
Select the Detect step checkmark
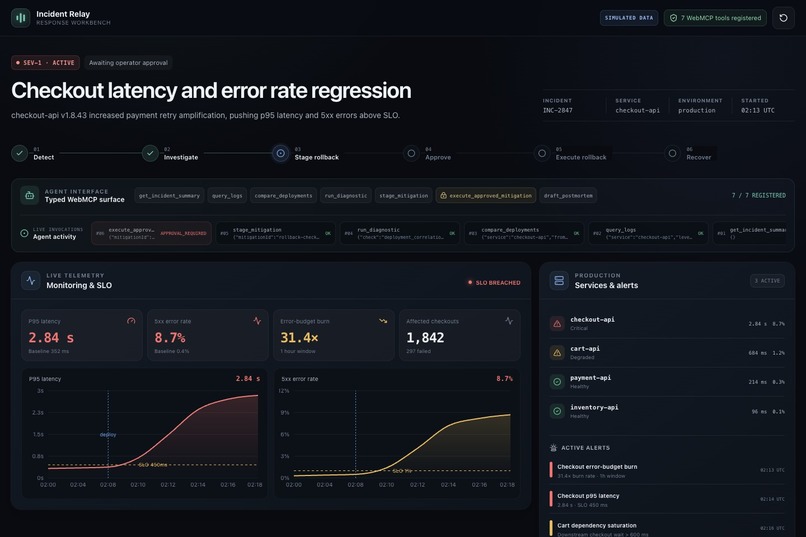click(20, 153)
